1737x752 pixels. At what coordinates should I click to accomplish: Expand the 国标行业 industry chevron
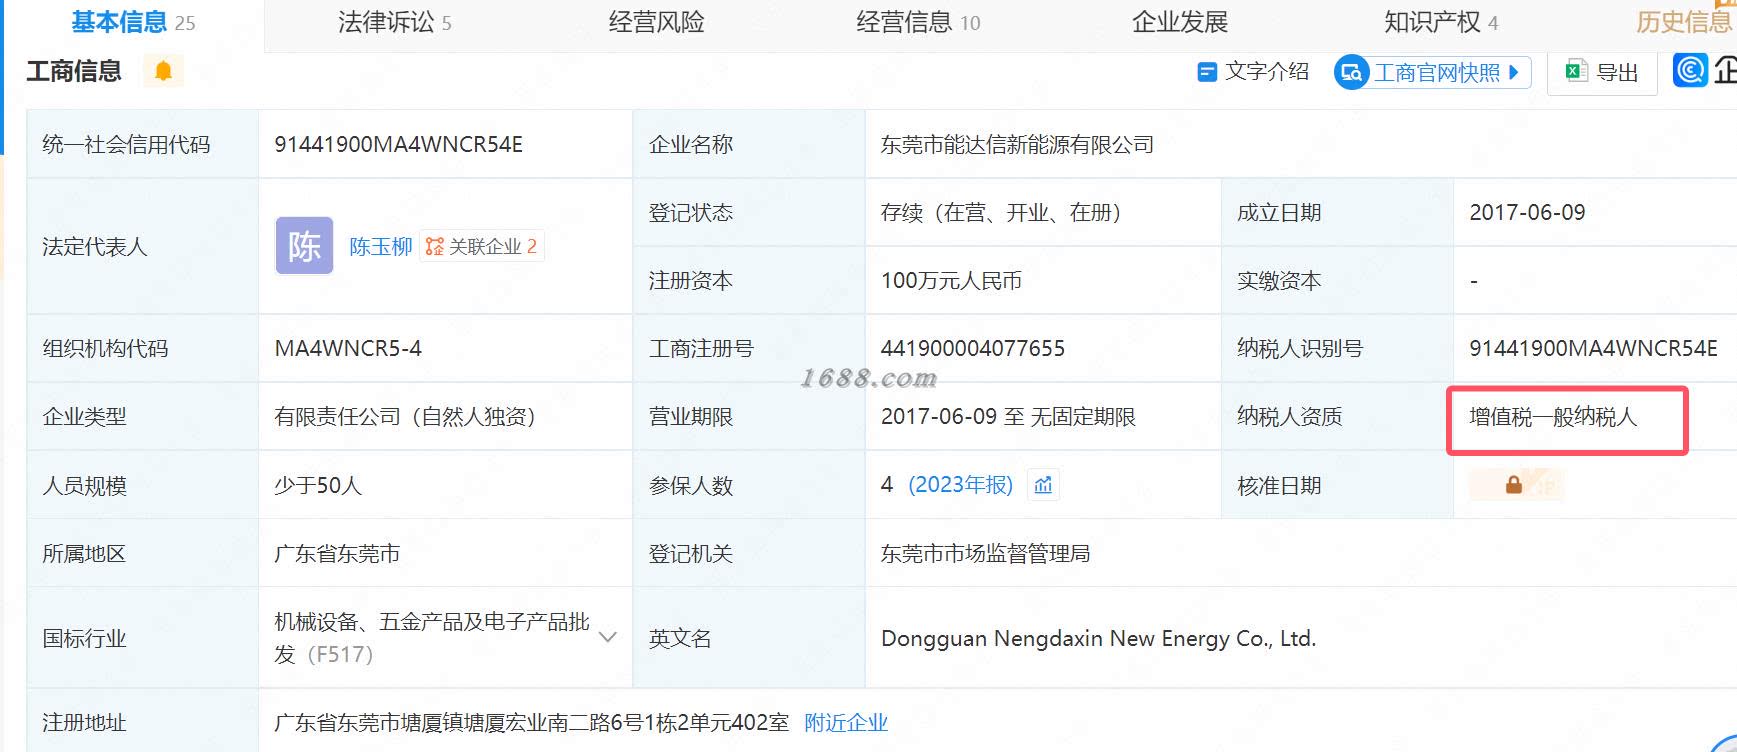click(x=607, y=637)
